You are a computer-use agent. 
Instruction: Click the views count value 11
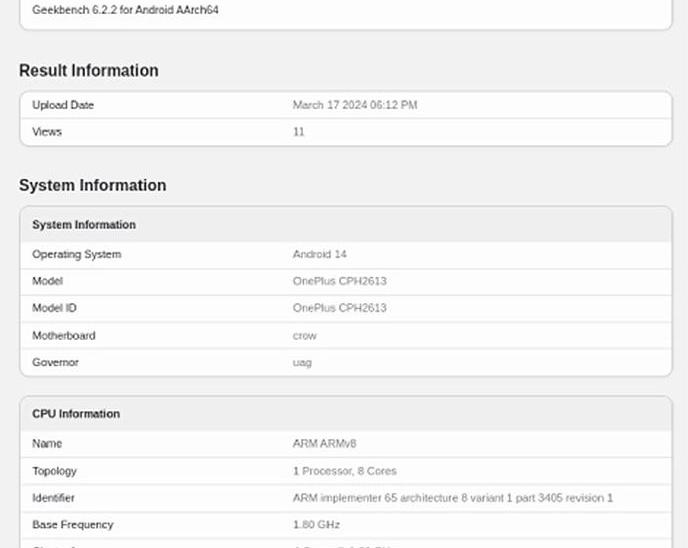point(299,132)
